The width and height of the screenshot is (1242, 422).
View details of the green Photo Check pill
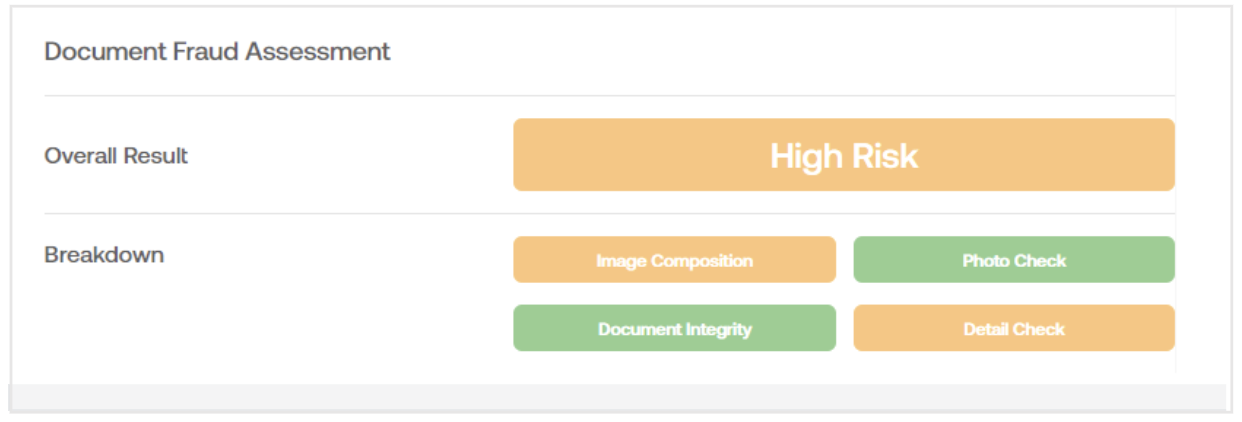coord(1014,260)
